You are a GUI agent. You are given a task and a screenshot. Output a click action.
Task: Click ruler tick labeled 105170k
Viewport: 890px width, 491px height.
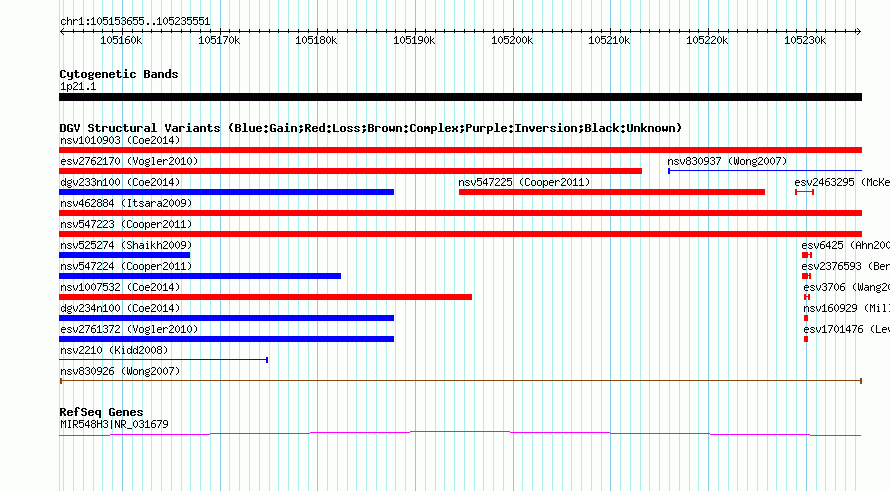tap(219, 40)
